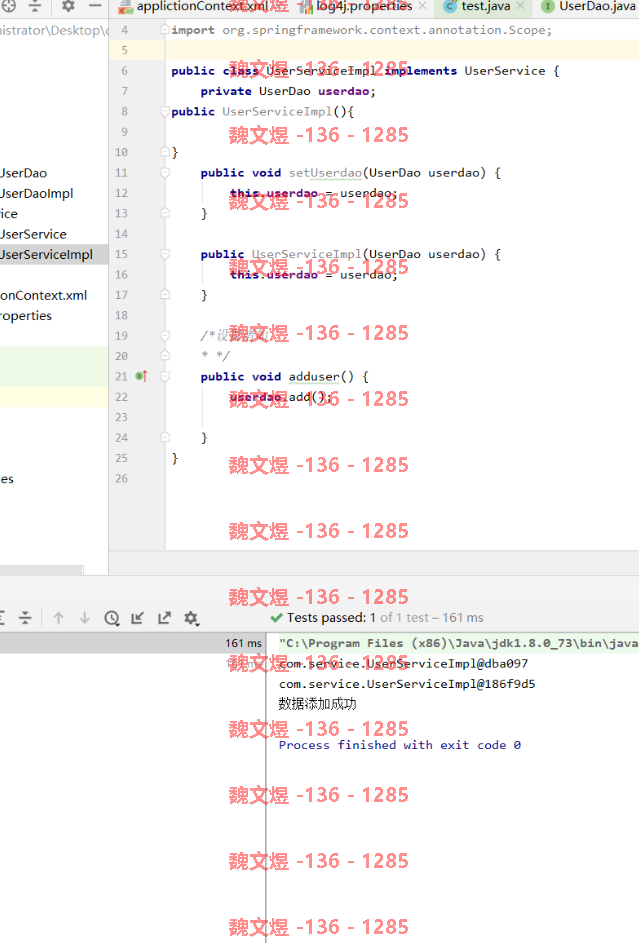This screenshot has width=639, height=943.
Task: Fold the adduser method at line 21
Action: [165, 376]
